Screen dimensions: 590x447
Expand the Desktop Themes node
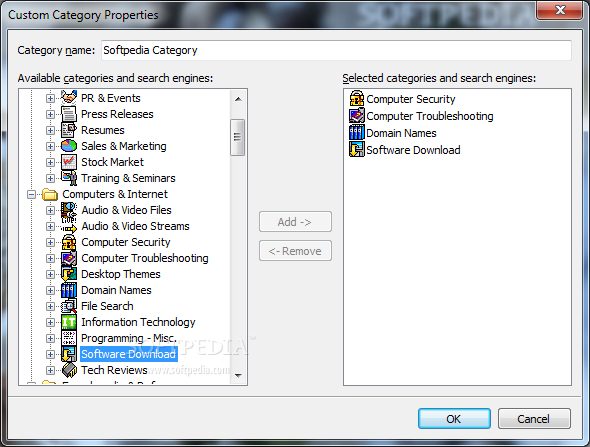(x=50, y=274)
